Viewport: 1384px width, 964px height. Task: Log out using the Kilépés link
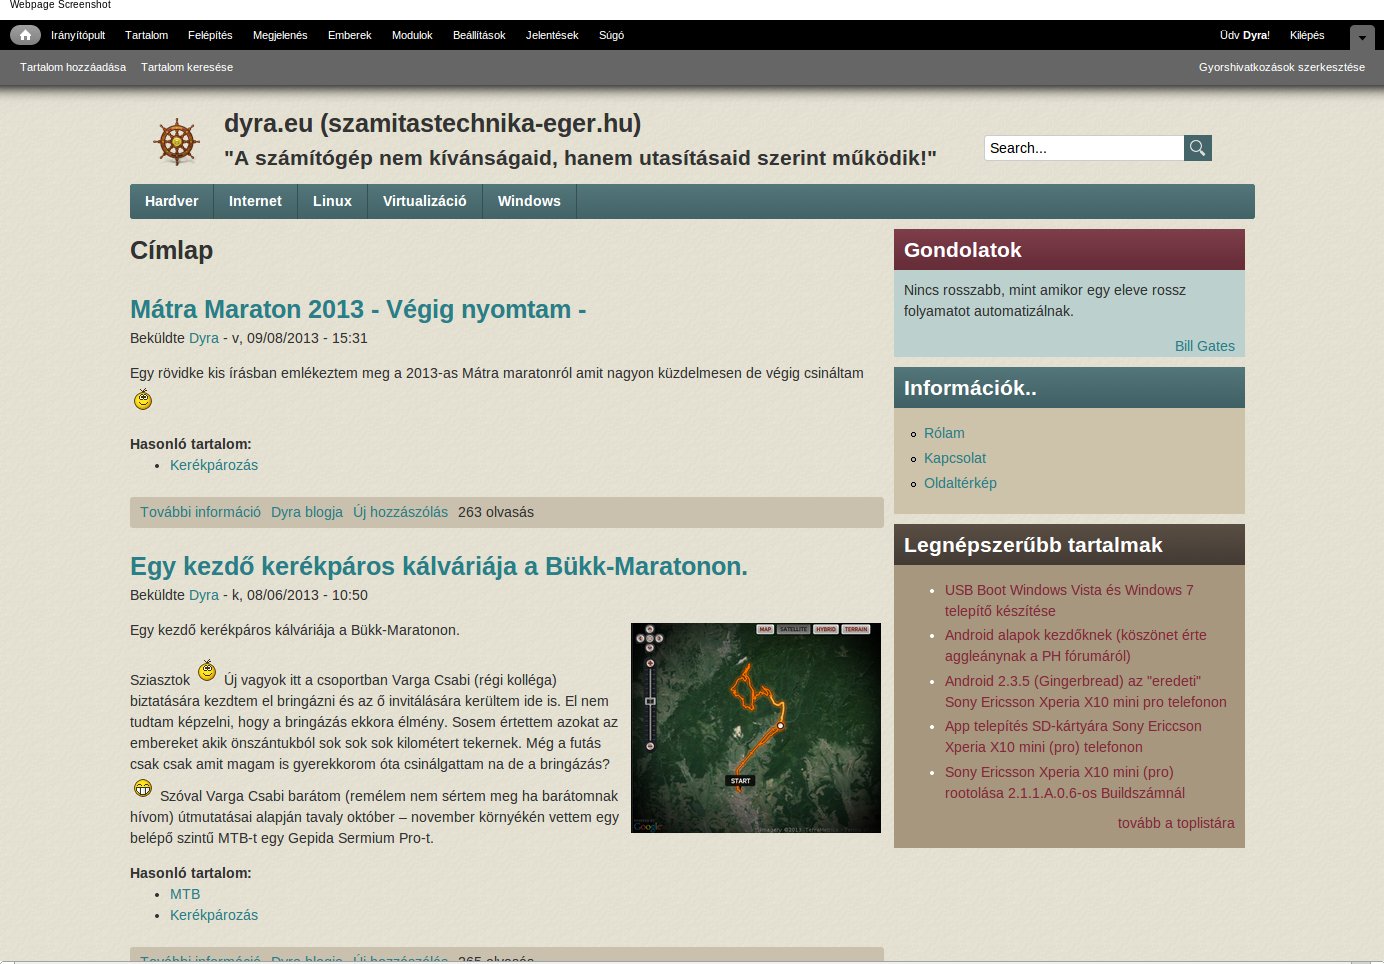pos(1307,35)
